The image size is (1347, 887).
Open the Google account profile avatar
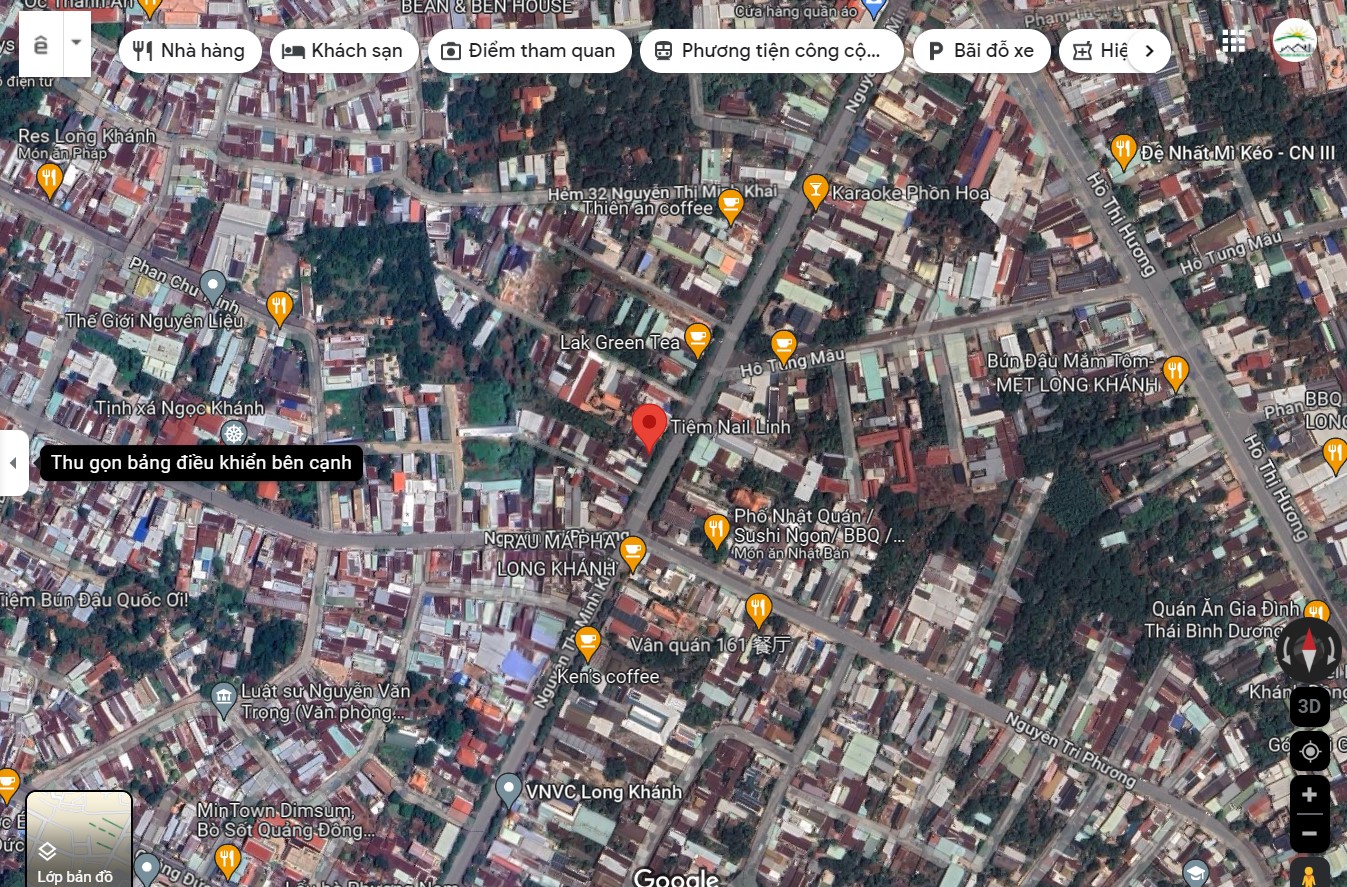(1294, 41)
